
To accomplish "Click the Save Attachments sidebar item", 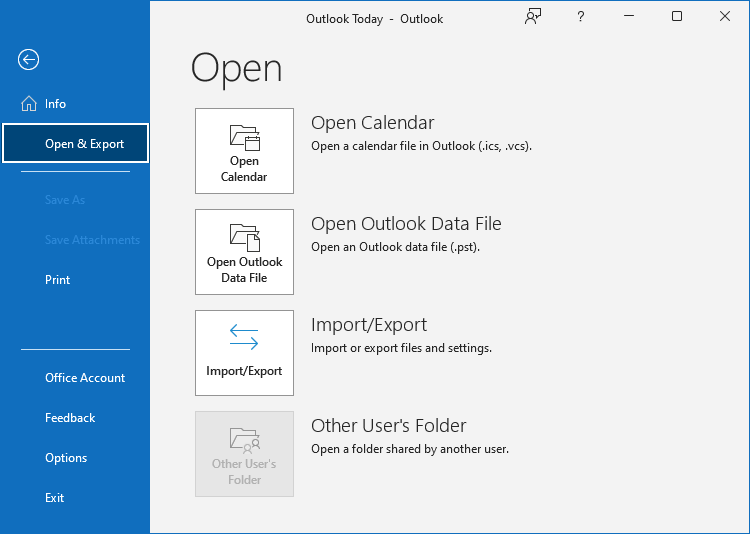I will 75,240.
